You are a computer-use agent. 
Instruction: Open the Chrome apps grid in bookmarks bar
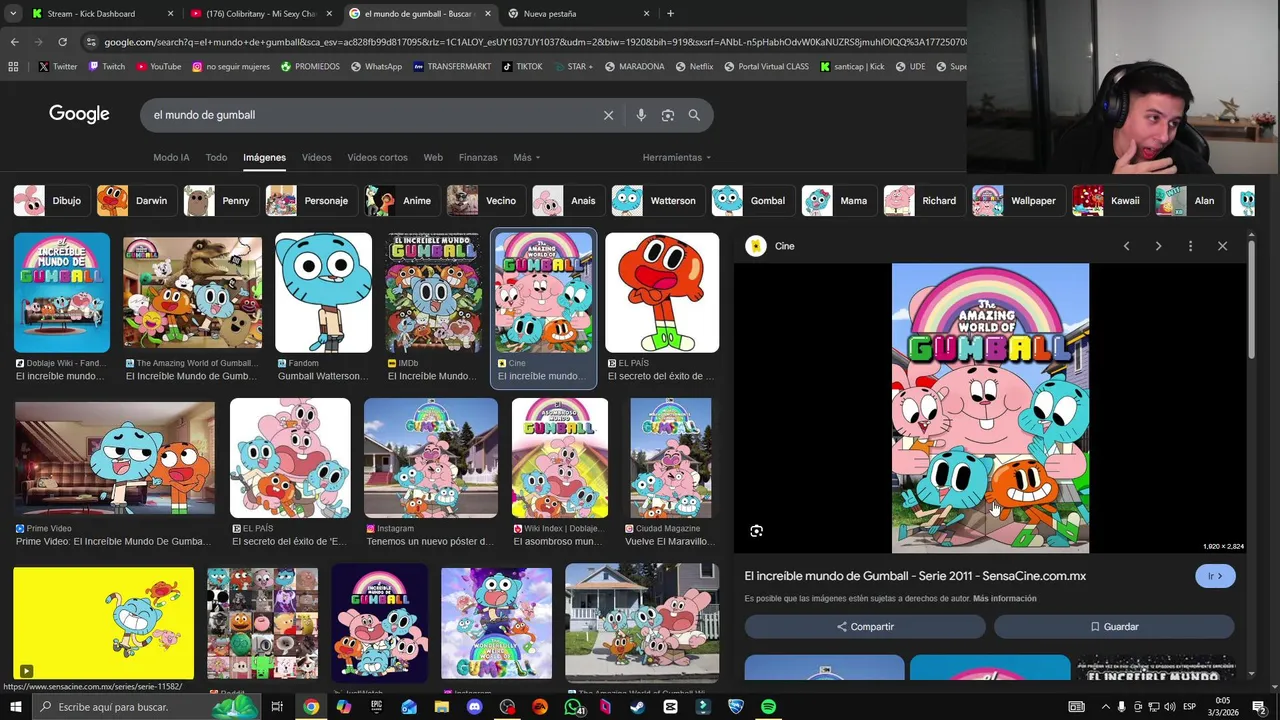pos(13,67)
